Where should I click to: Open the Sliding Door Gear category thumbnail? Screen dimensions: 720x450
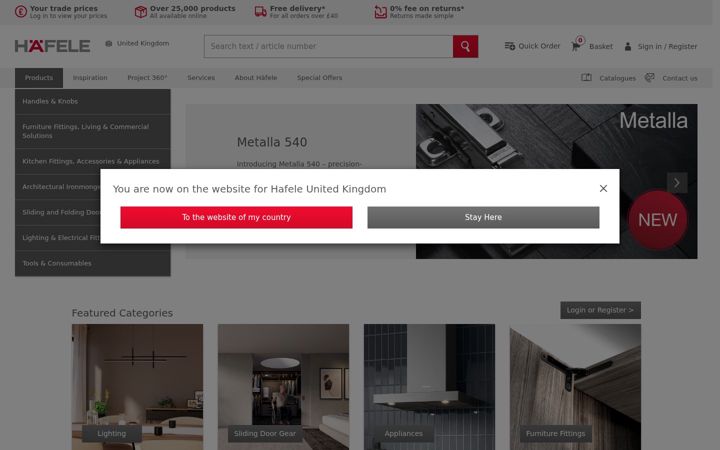(x=283, y=387)
